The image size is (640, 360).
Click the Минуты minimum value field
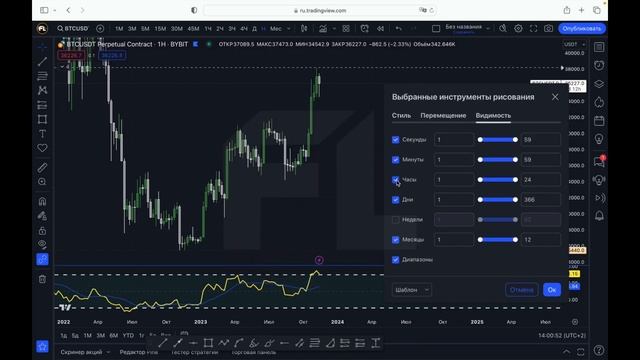(454, 160)
